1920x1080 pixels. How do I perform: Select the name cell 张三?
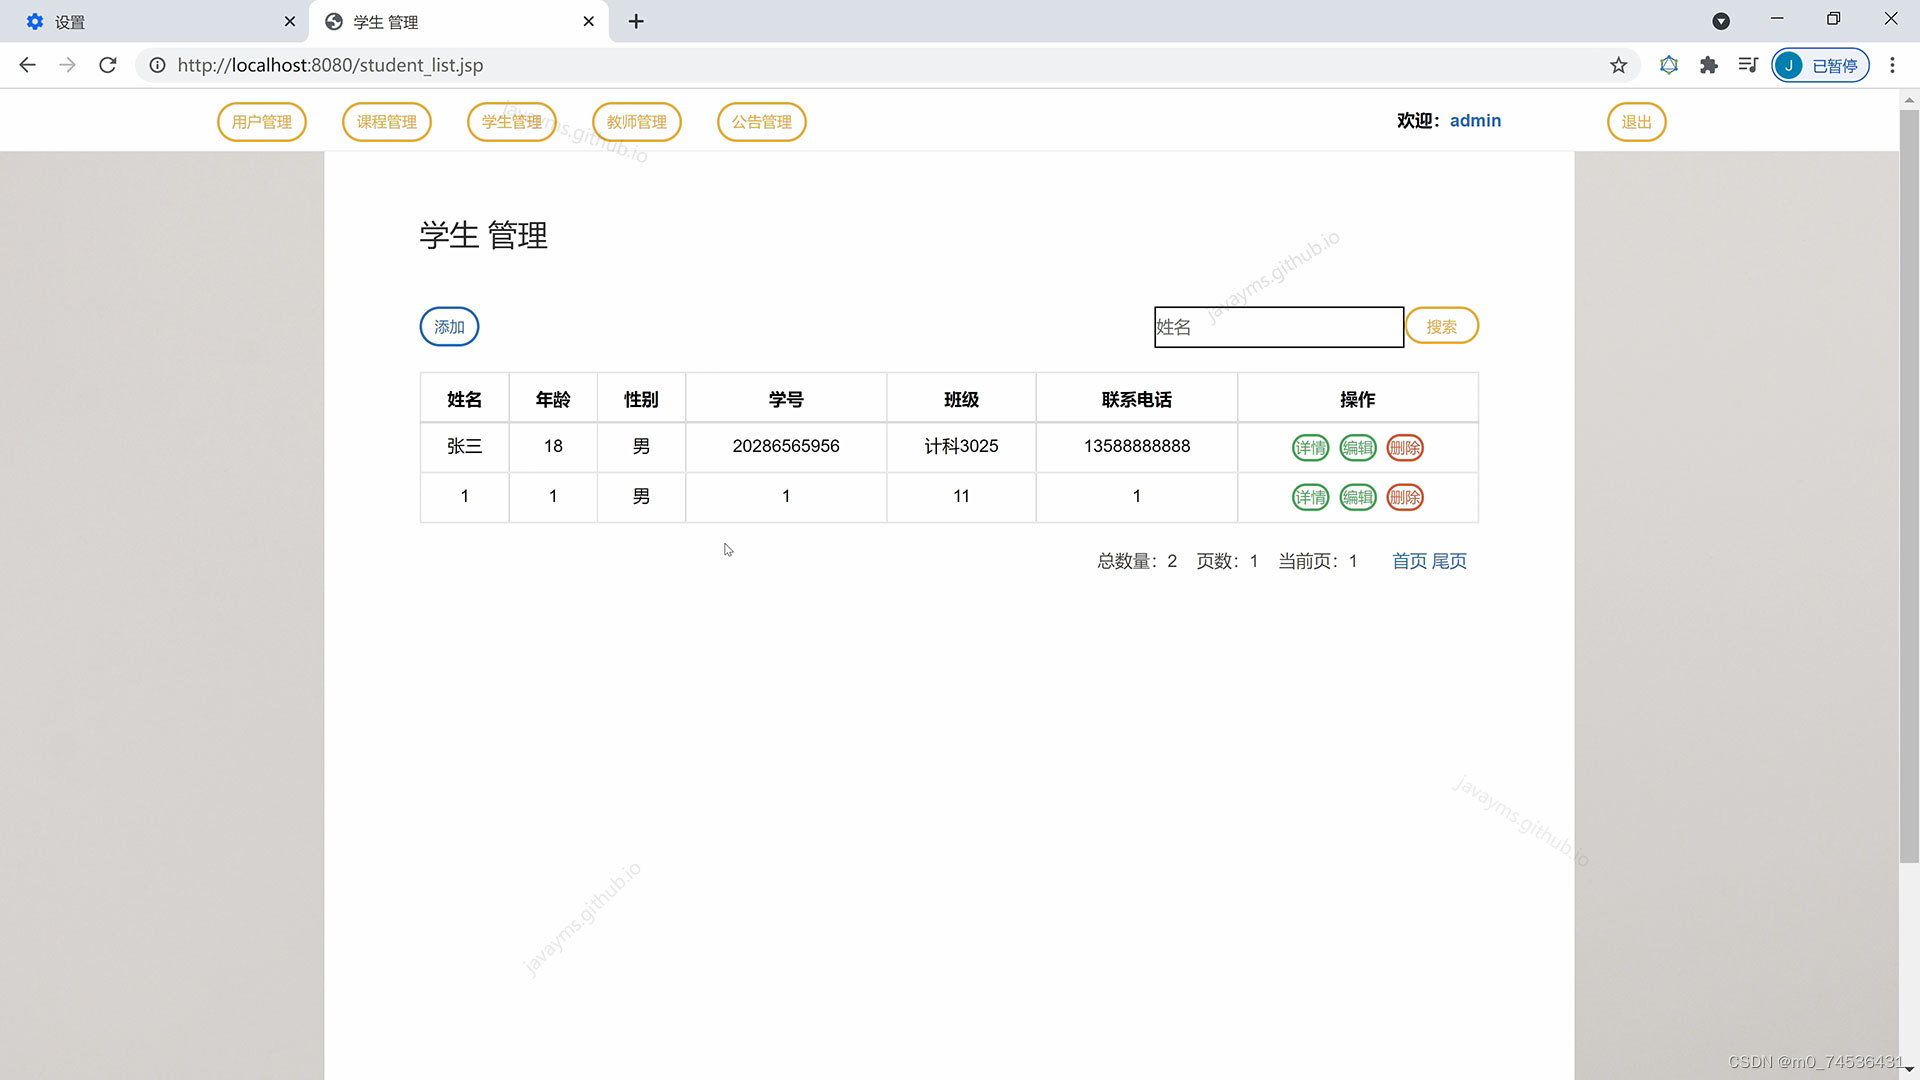pos(464,446)
